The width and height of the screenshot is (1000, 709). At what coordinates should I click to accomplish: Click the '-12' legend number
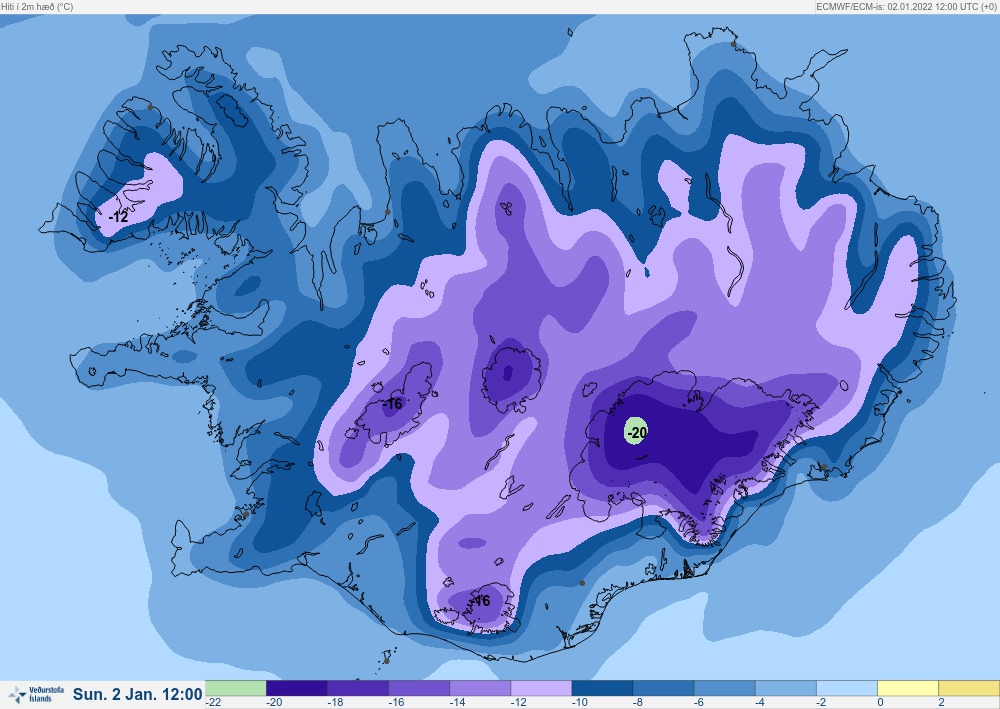pos(519,702)
